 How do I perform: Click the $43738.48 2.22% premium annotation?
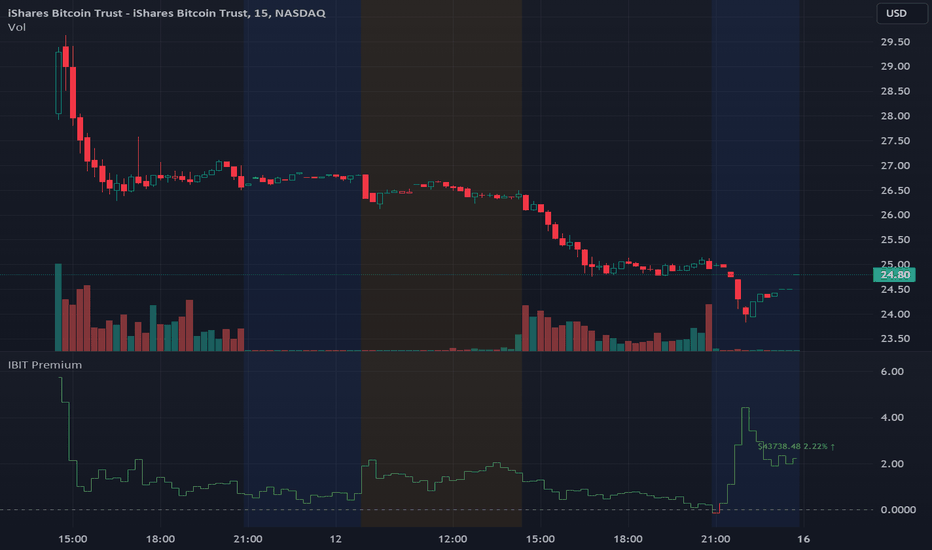click(x=796, y=447)
